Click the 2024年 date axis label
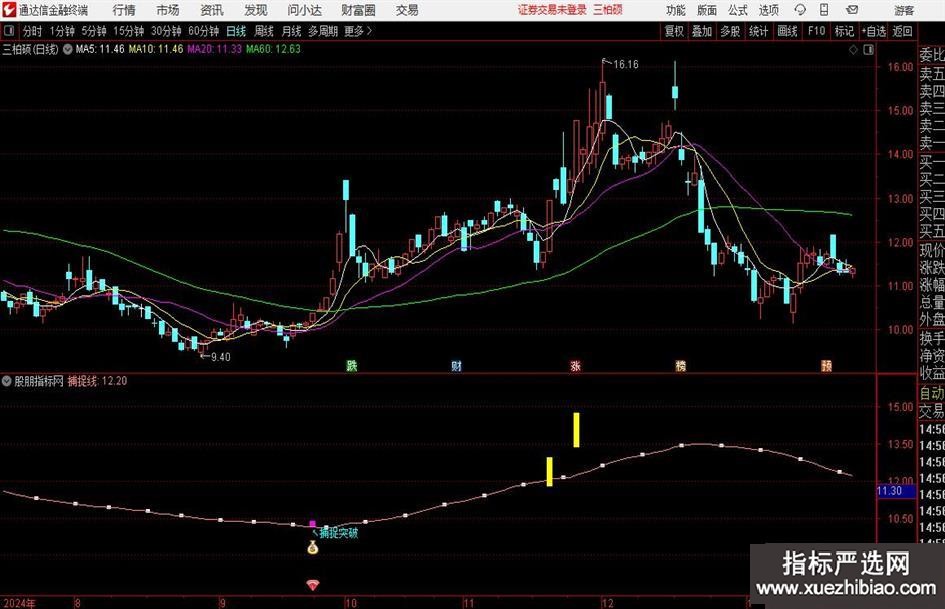This screenshot has height=609, width=945. point(19,602)
